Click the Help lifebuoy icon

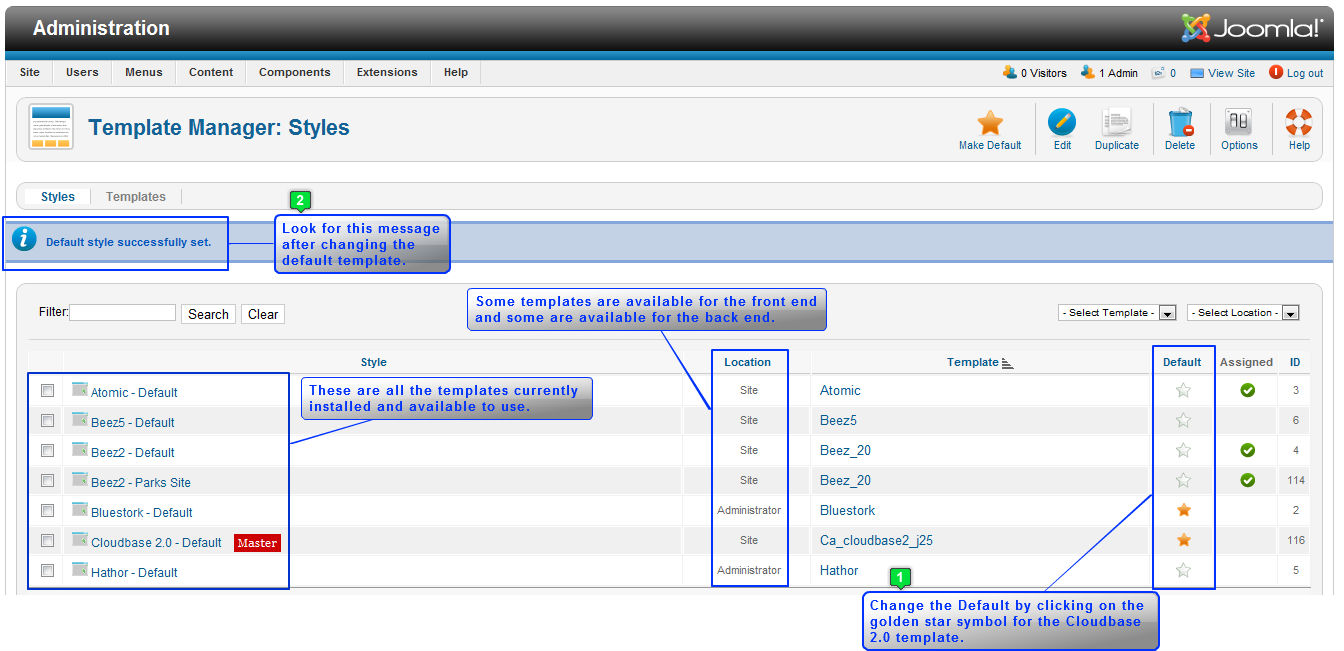pos(1299,123)
